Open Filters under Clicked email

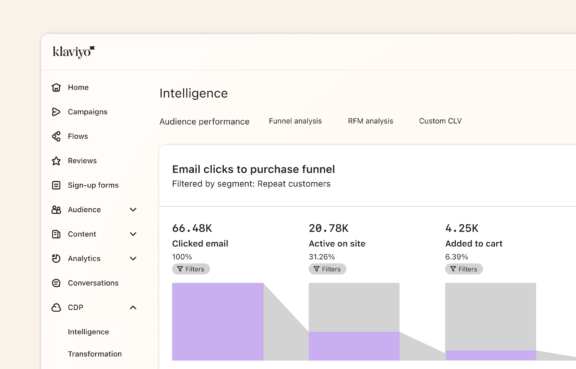pos(191,269)
